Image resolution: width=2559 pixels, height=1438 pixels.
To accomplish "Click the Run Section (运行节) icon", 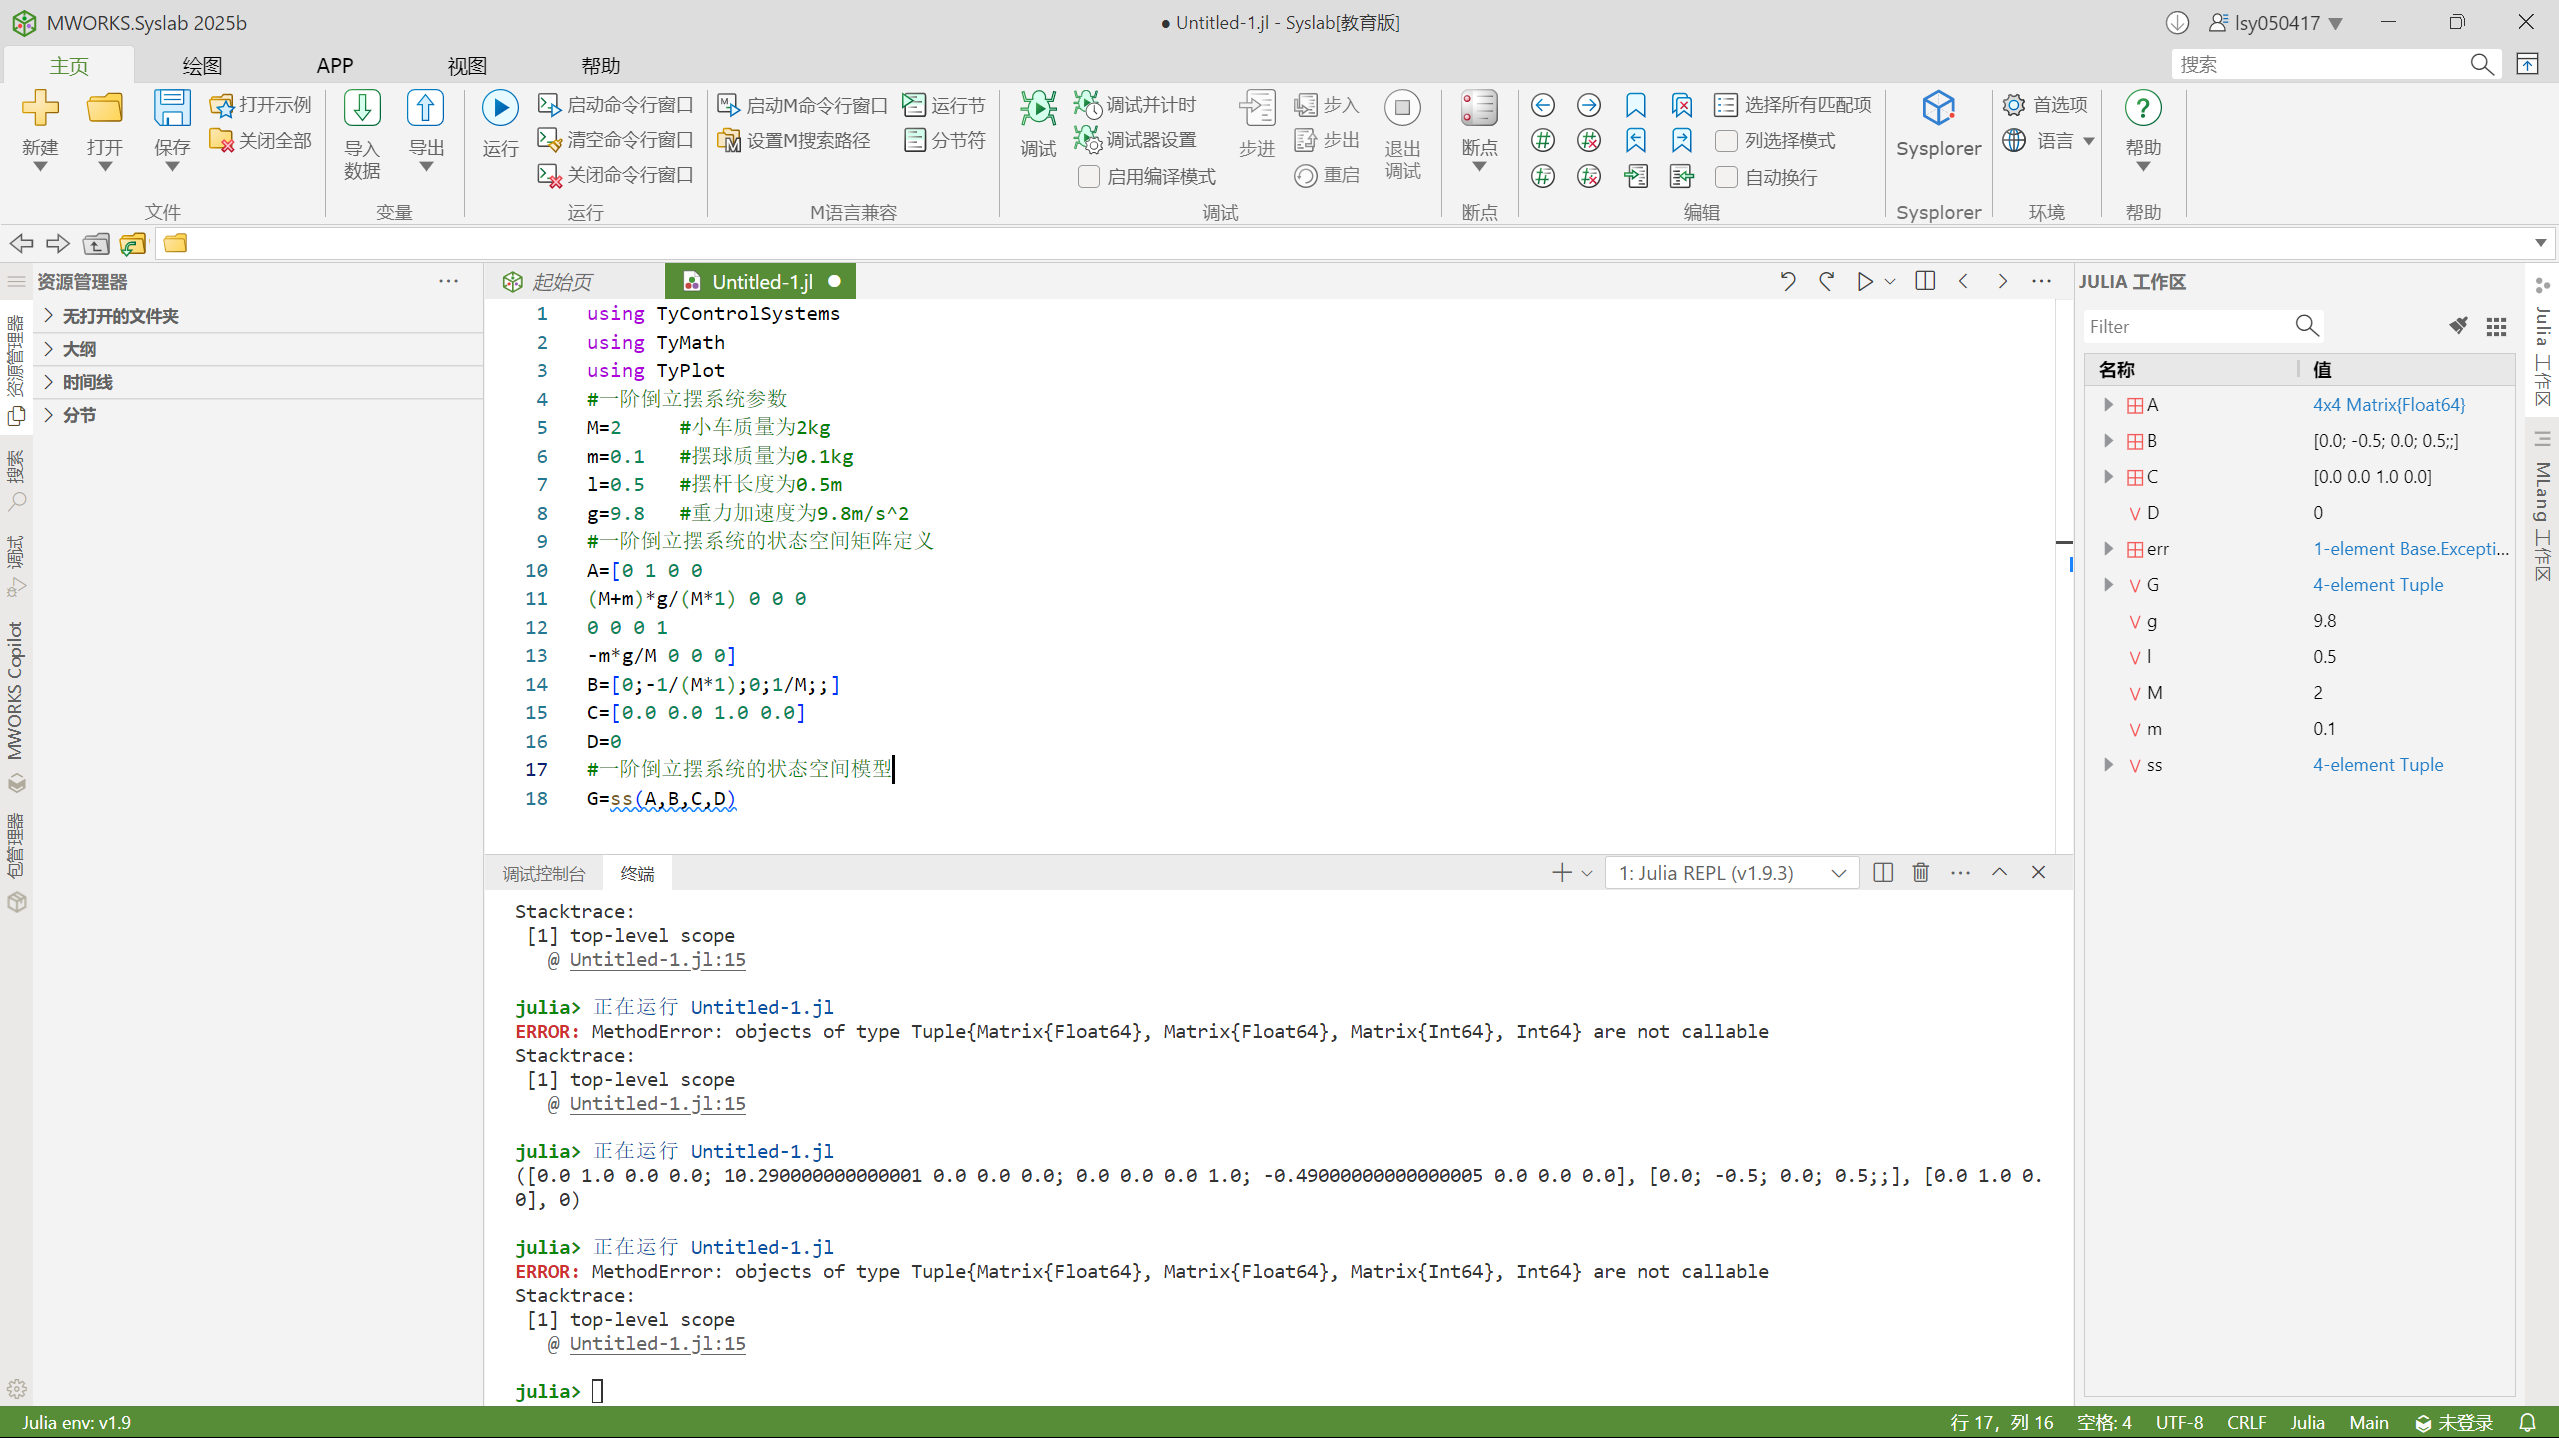I will tap(914, 105).
